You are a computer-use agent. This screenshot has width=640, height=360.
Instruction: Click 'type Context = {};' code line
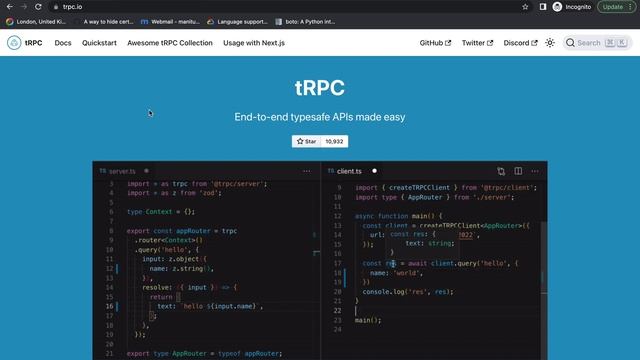click(x=161, y=212)
